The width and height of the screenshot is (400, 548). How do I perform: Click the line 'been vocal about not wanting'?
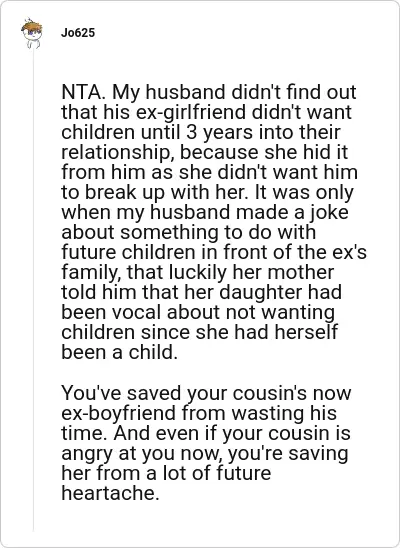click(x=198, y=313)
